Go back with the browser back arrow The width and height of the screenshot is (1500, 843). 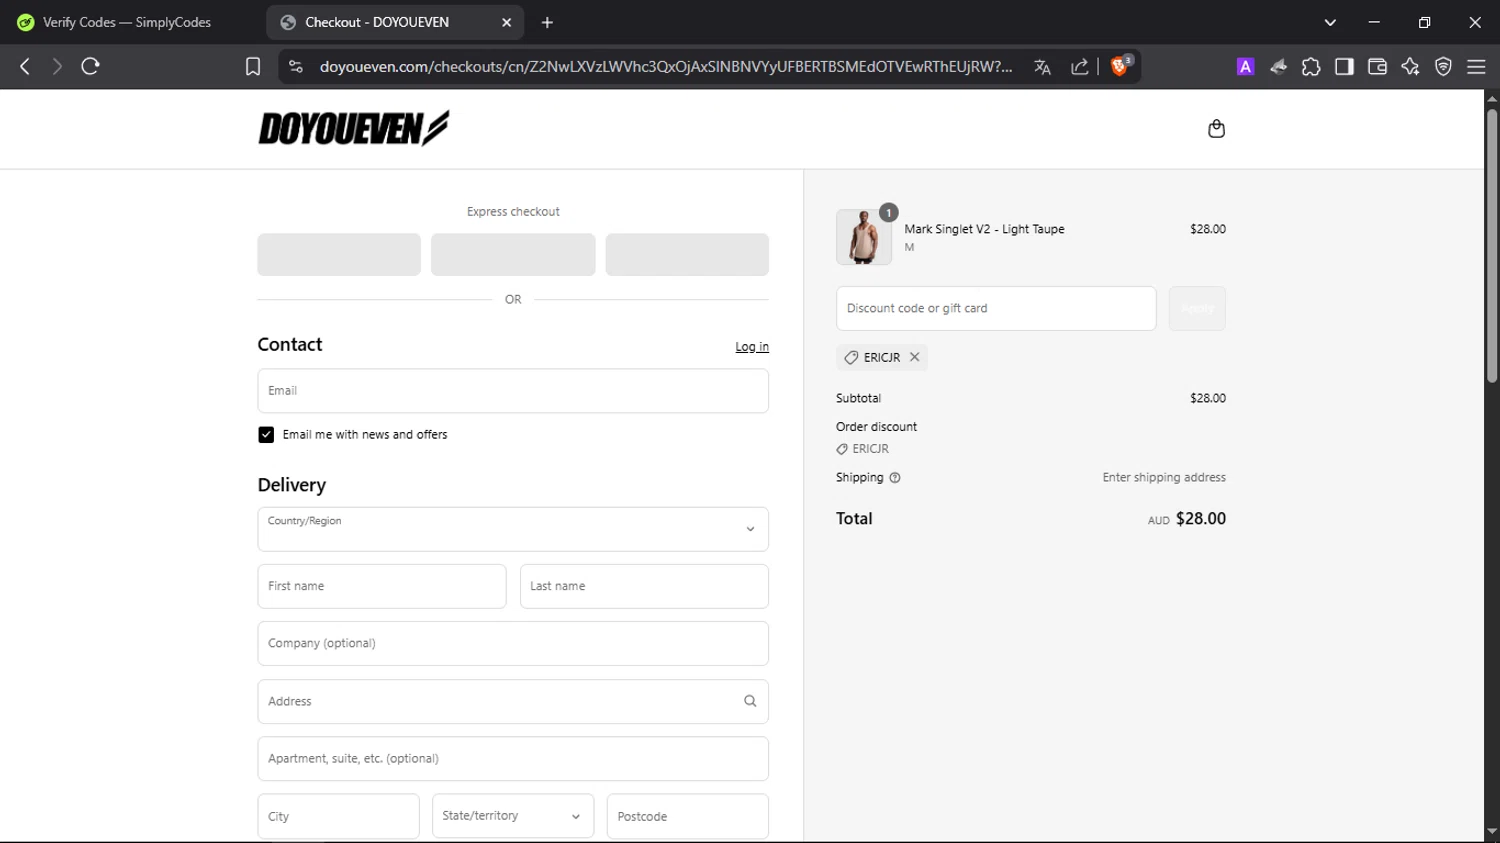point(25,66)
